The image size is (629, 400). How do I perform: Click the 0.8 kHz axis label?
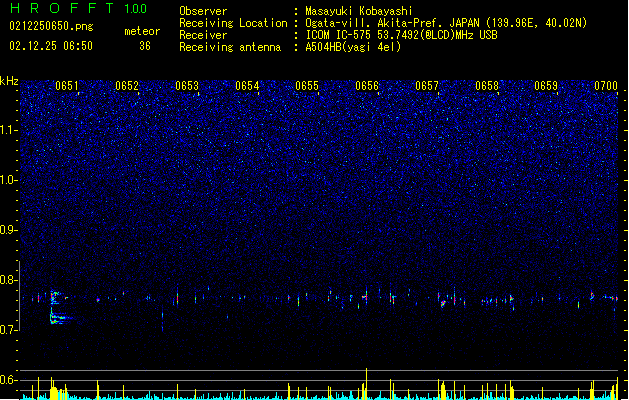(9, 280)
